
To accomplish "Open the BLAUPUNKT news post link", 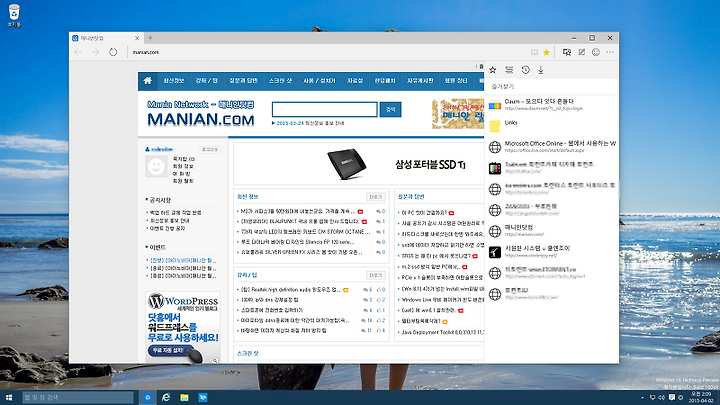I will click(x=300, y=222).
